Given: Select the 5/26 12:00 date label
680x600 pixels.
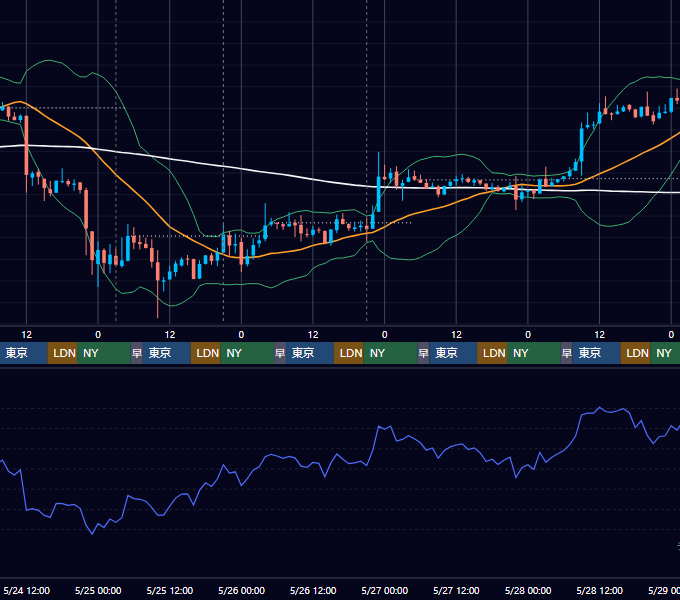Looking at the screenshot, I should coord(313,590).
